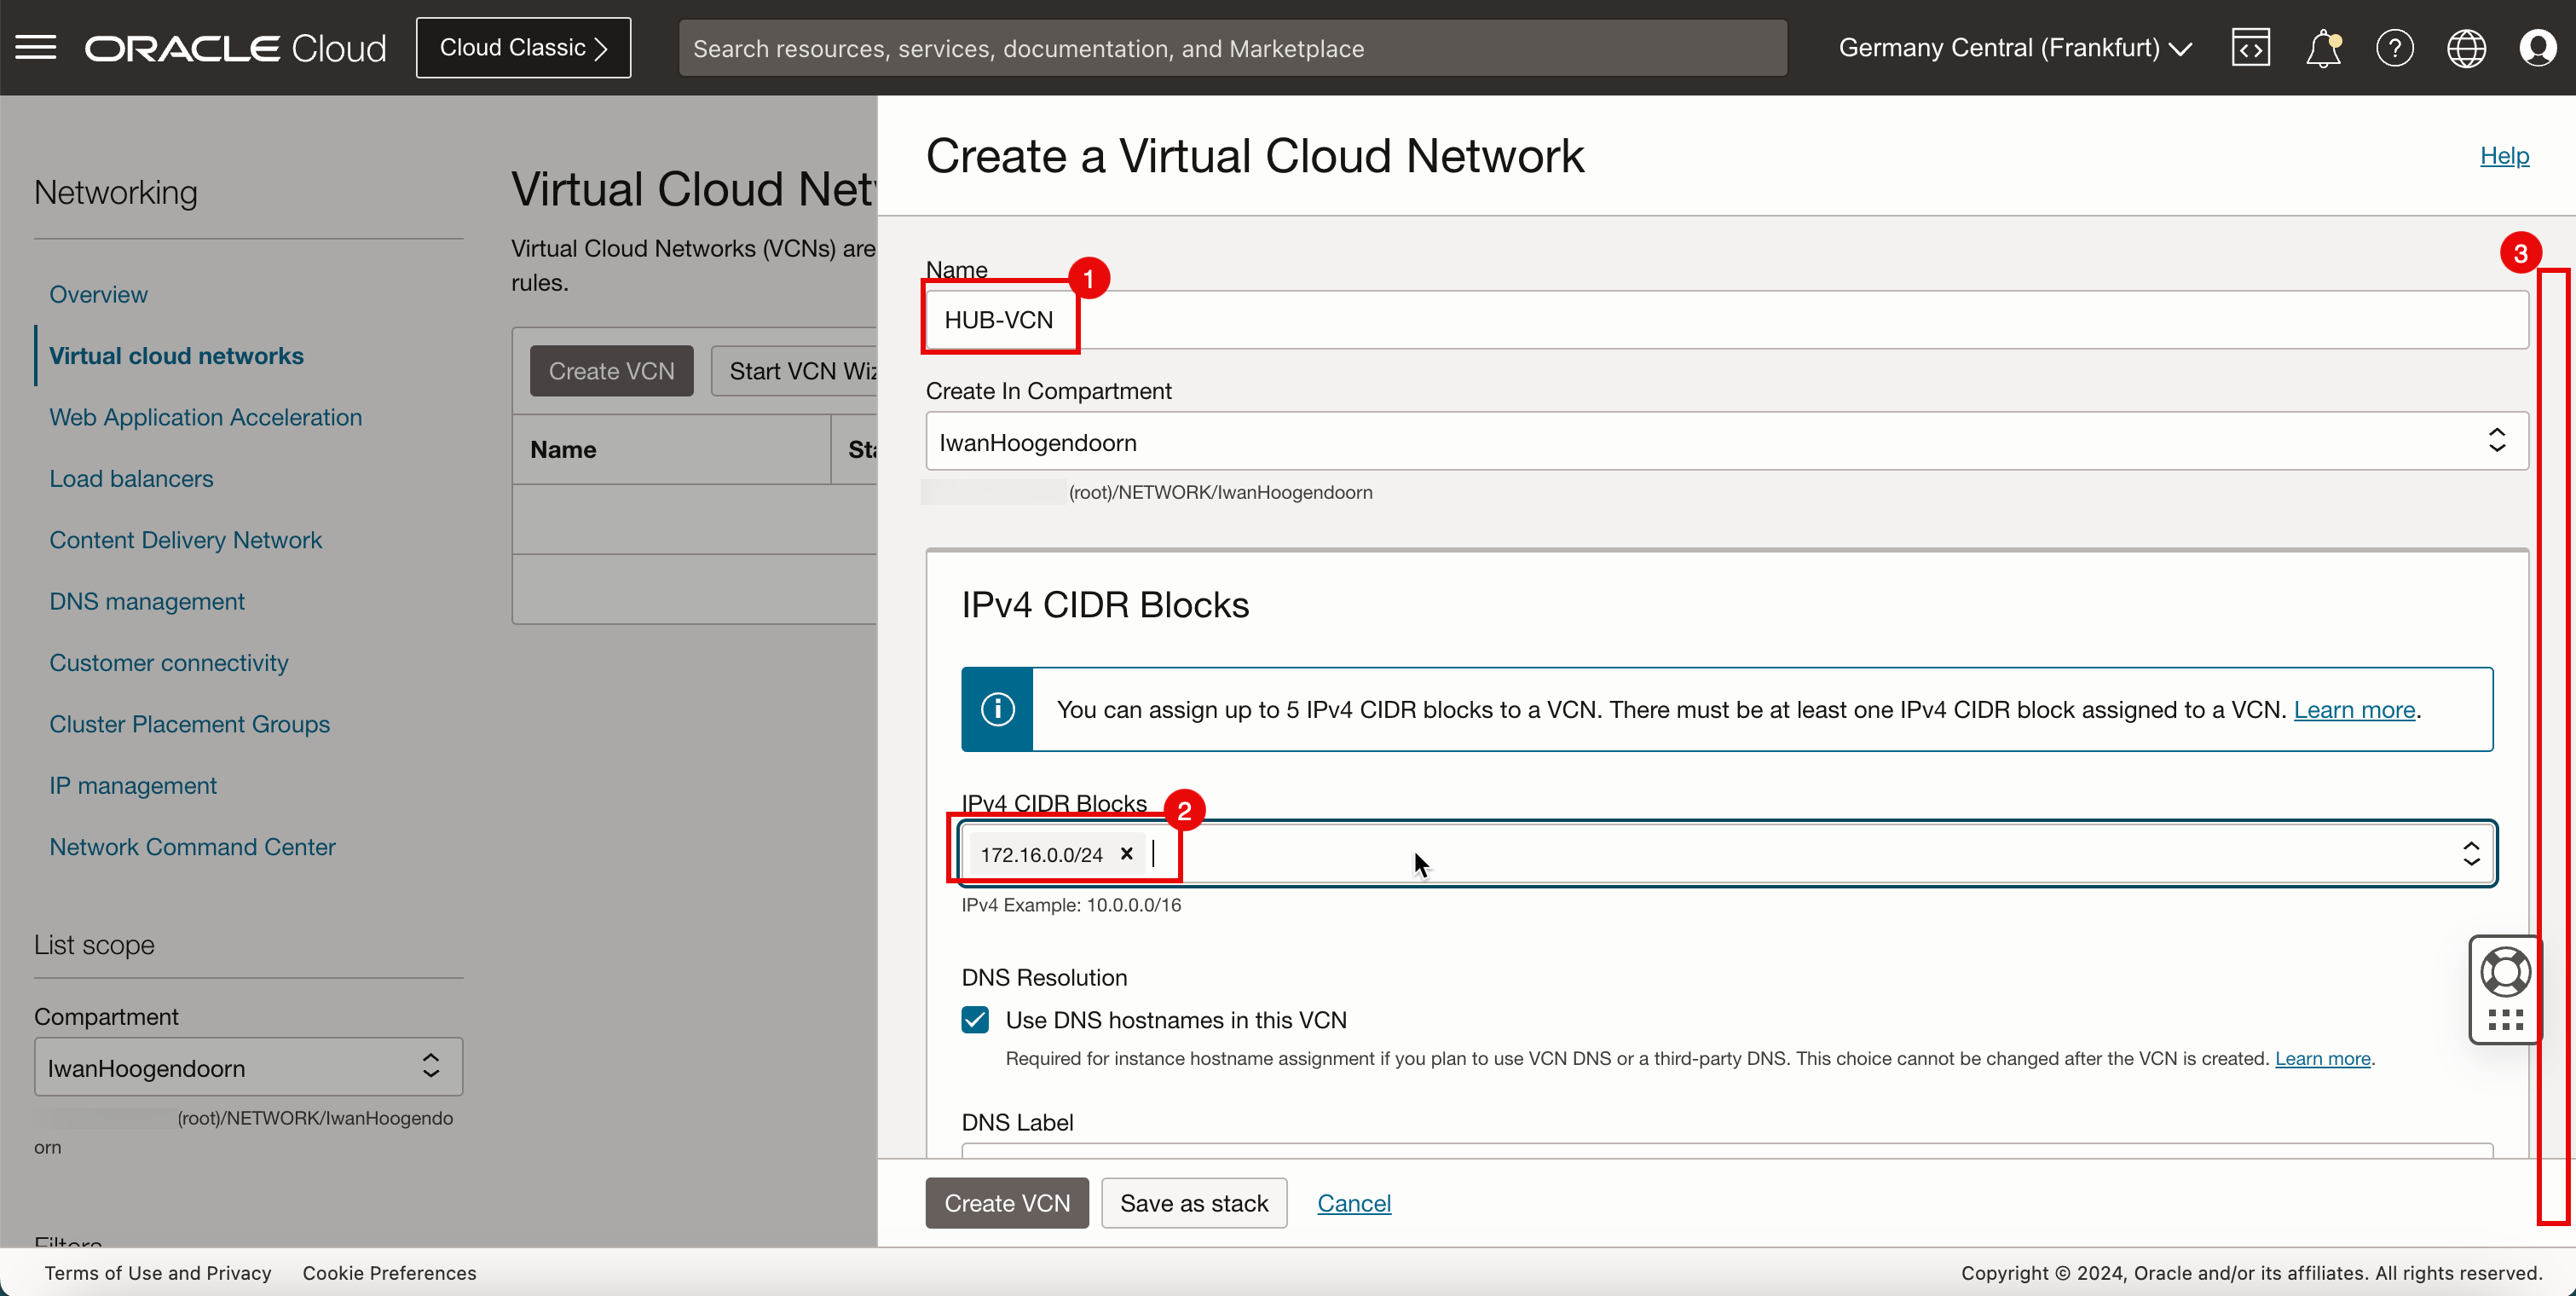
Task: Click the user profile avatar icon
Action: tap(2538, 48)
